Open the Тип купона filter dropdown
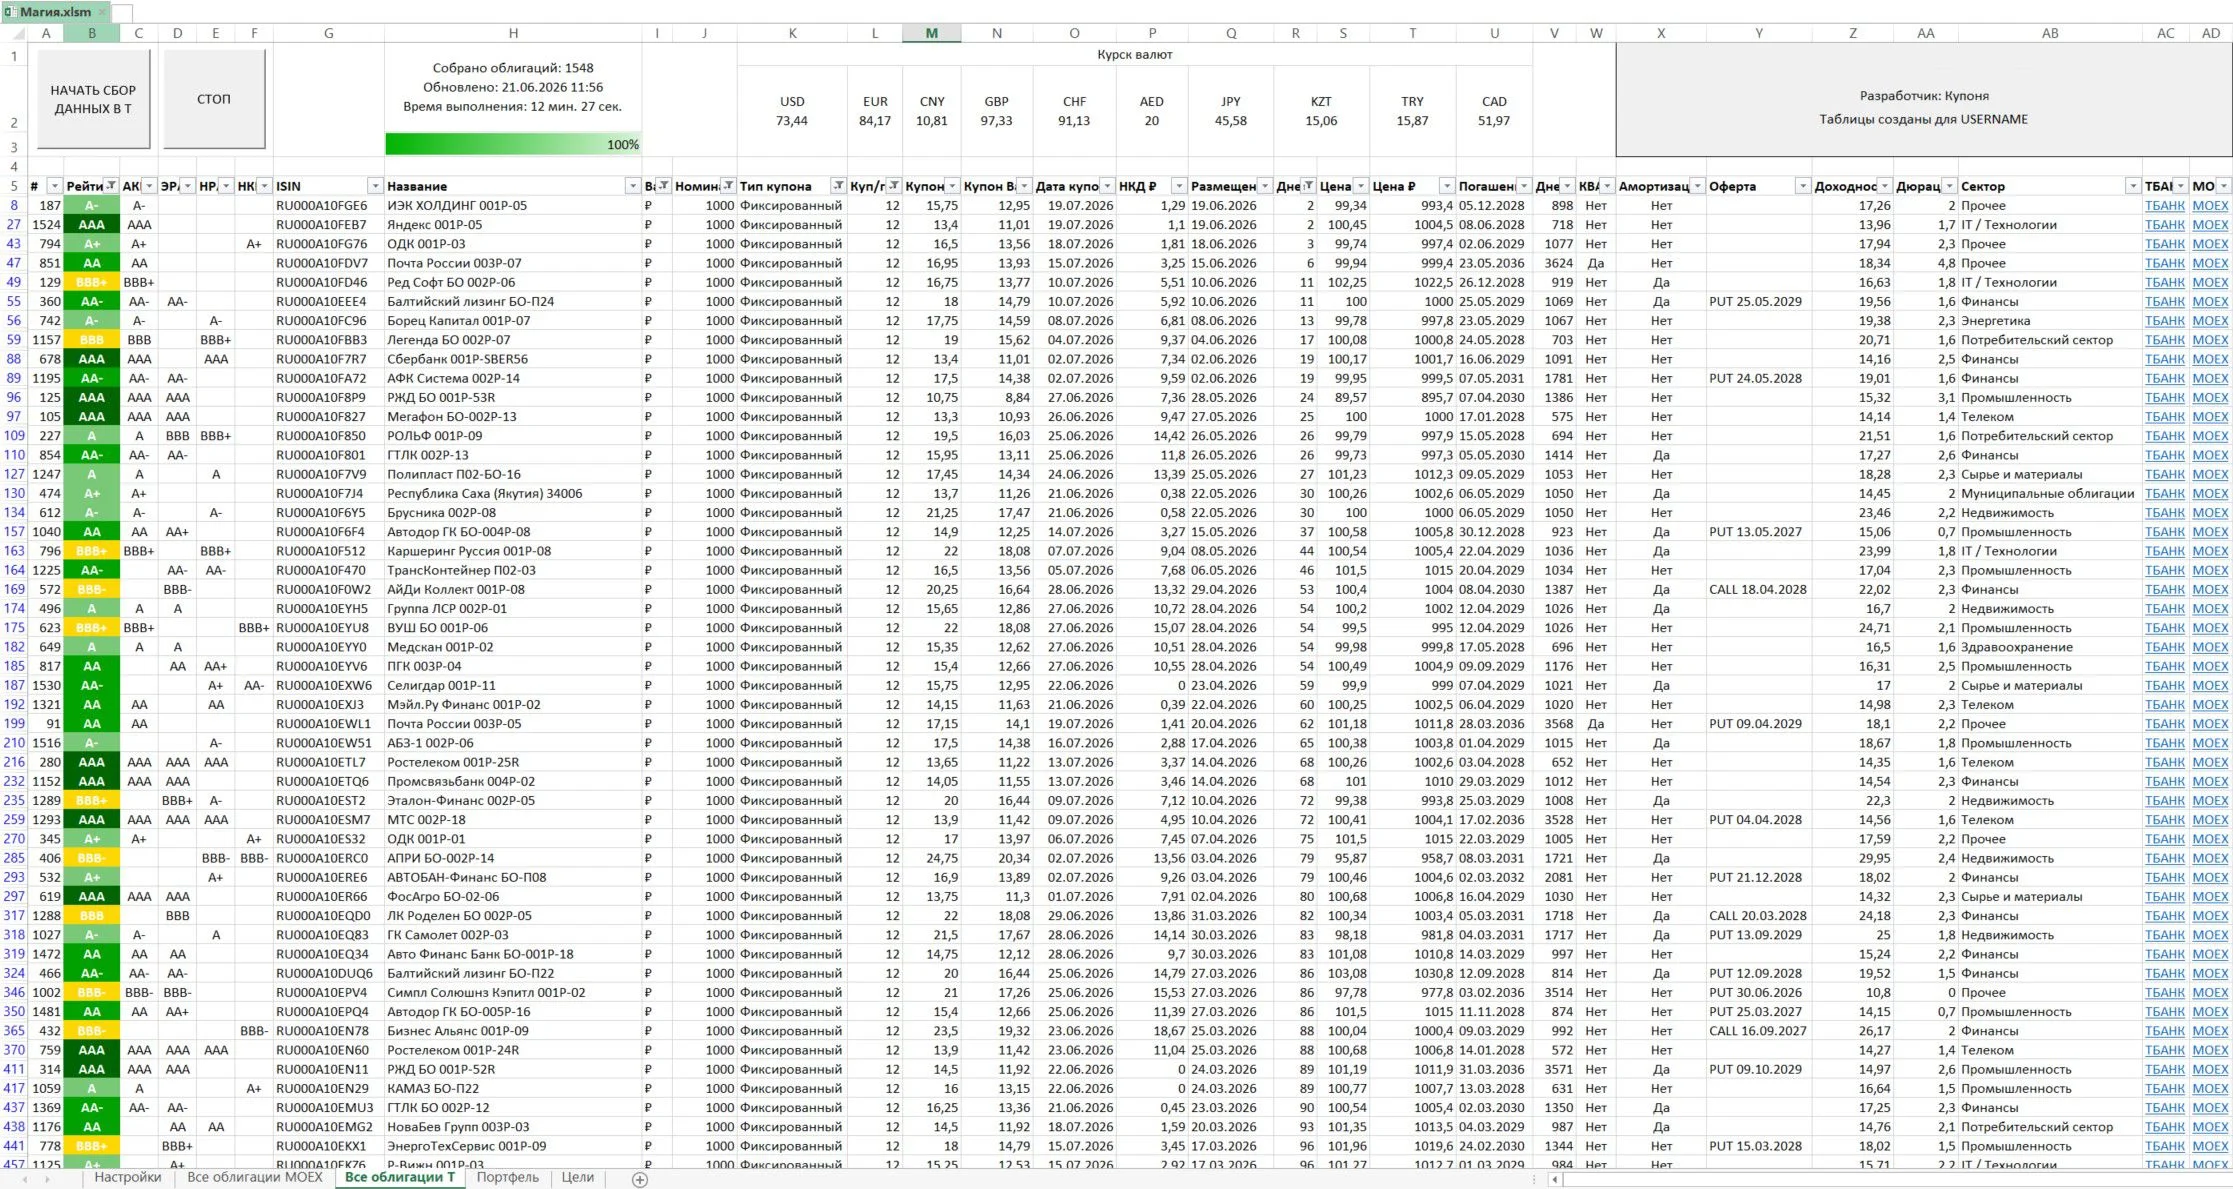 click(837, 186)
